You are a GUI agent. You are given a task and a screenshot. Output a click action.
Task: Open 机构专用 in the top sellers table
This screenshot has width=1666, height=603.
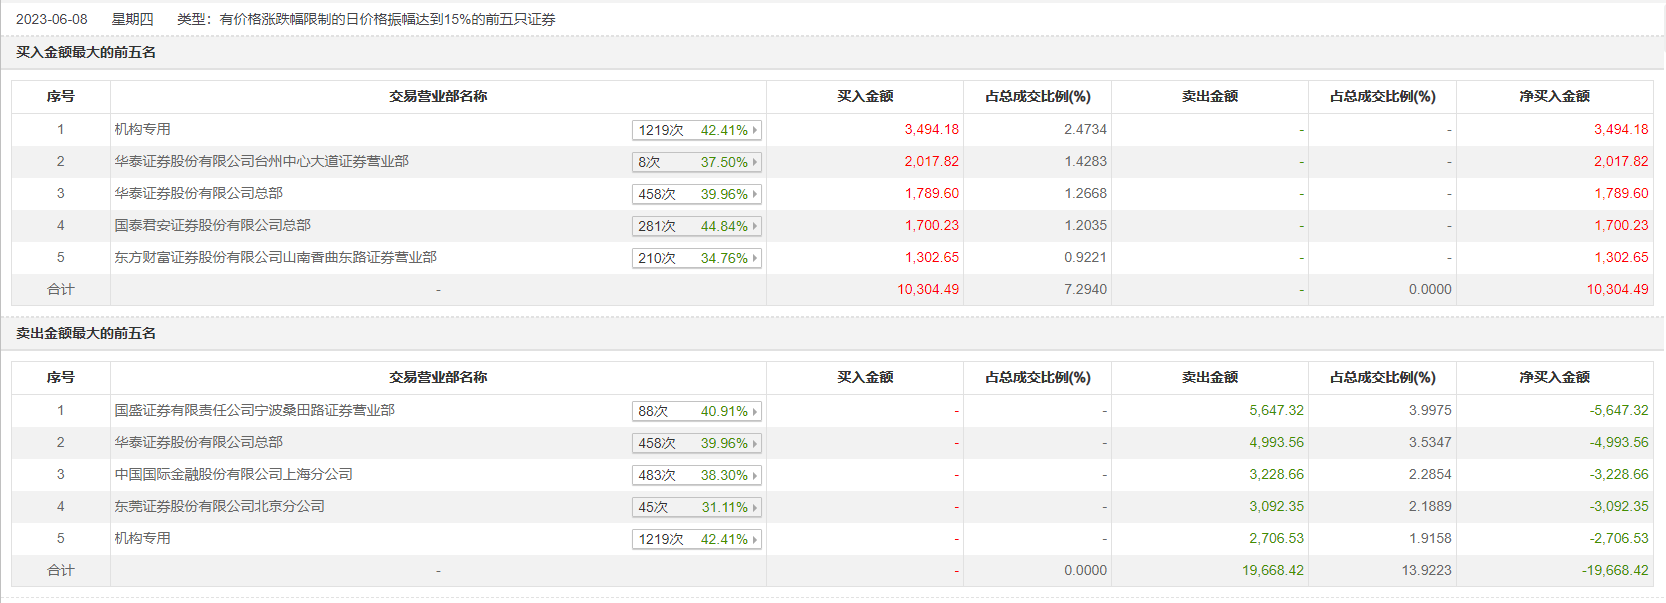142,538
